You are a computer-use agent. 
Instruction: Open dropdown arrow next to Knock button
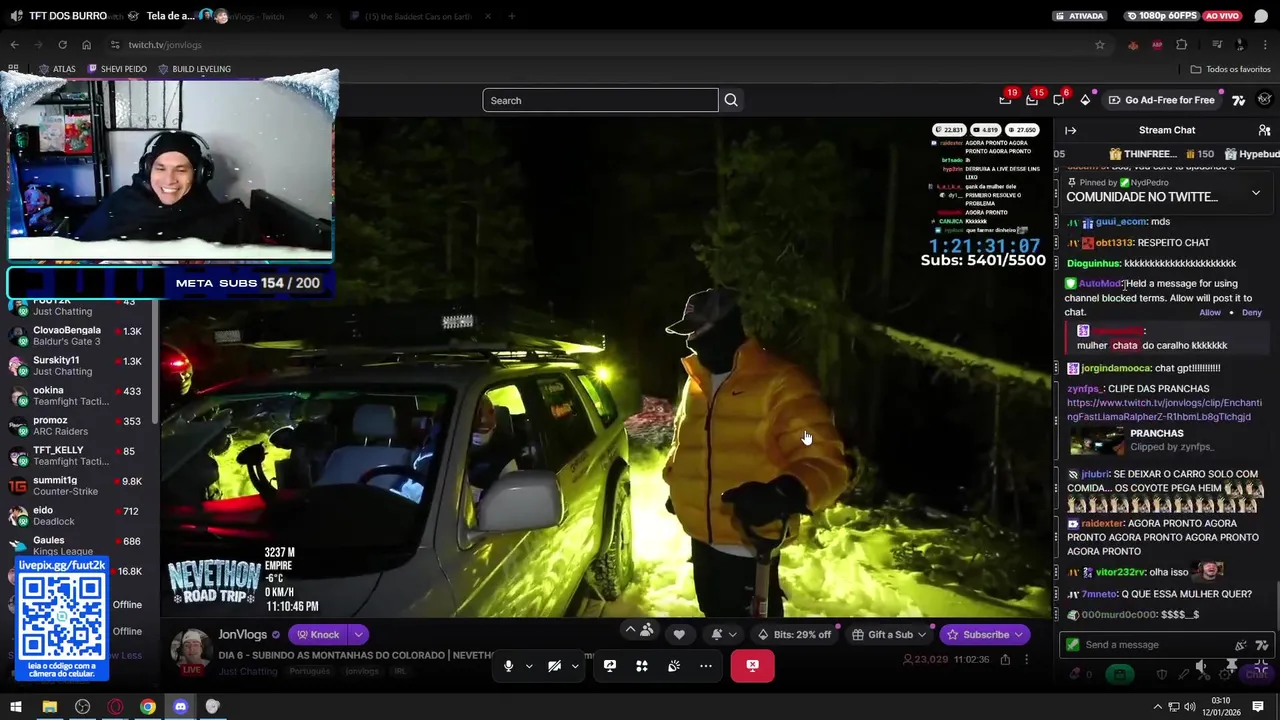(358, 634)
